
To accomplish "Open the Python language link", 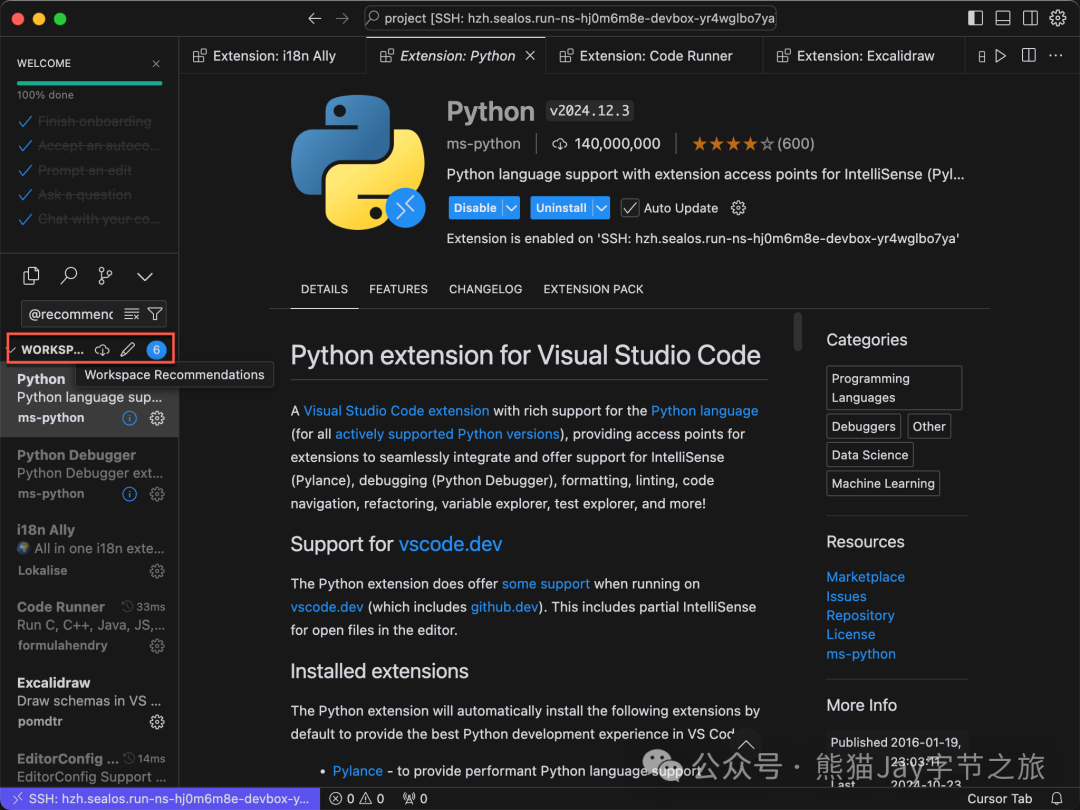I will click(x=705, y=411).
